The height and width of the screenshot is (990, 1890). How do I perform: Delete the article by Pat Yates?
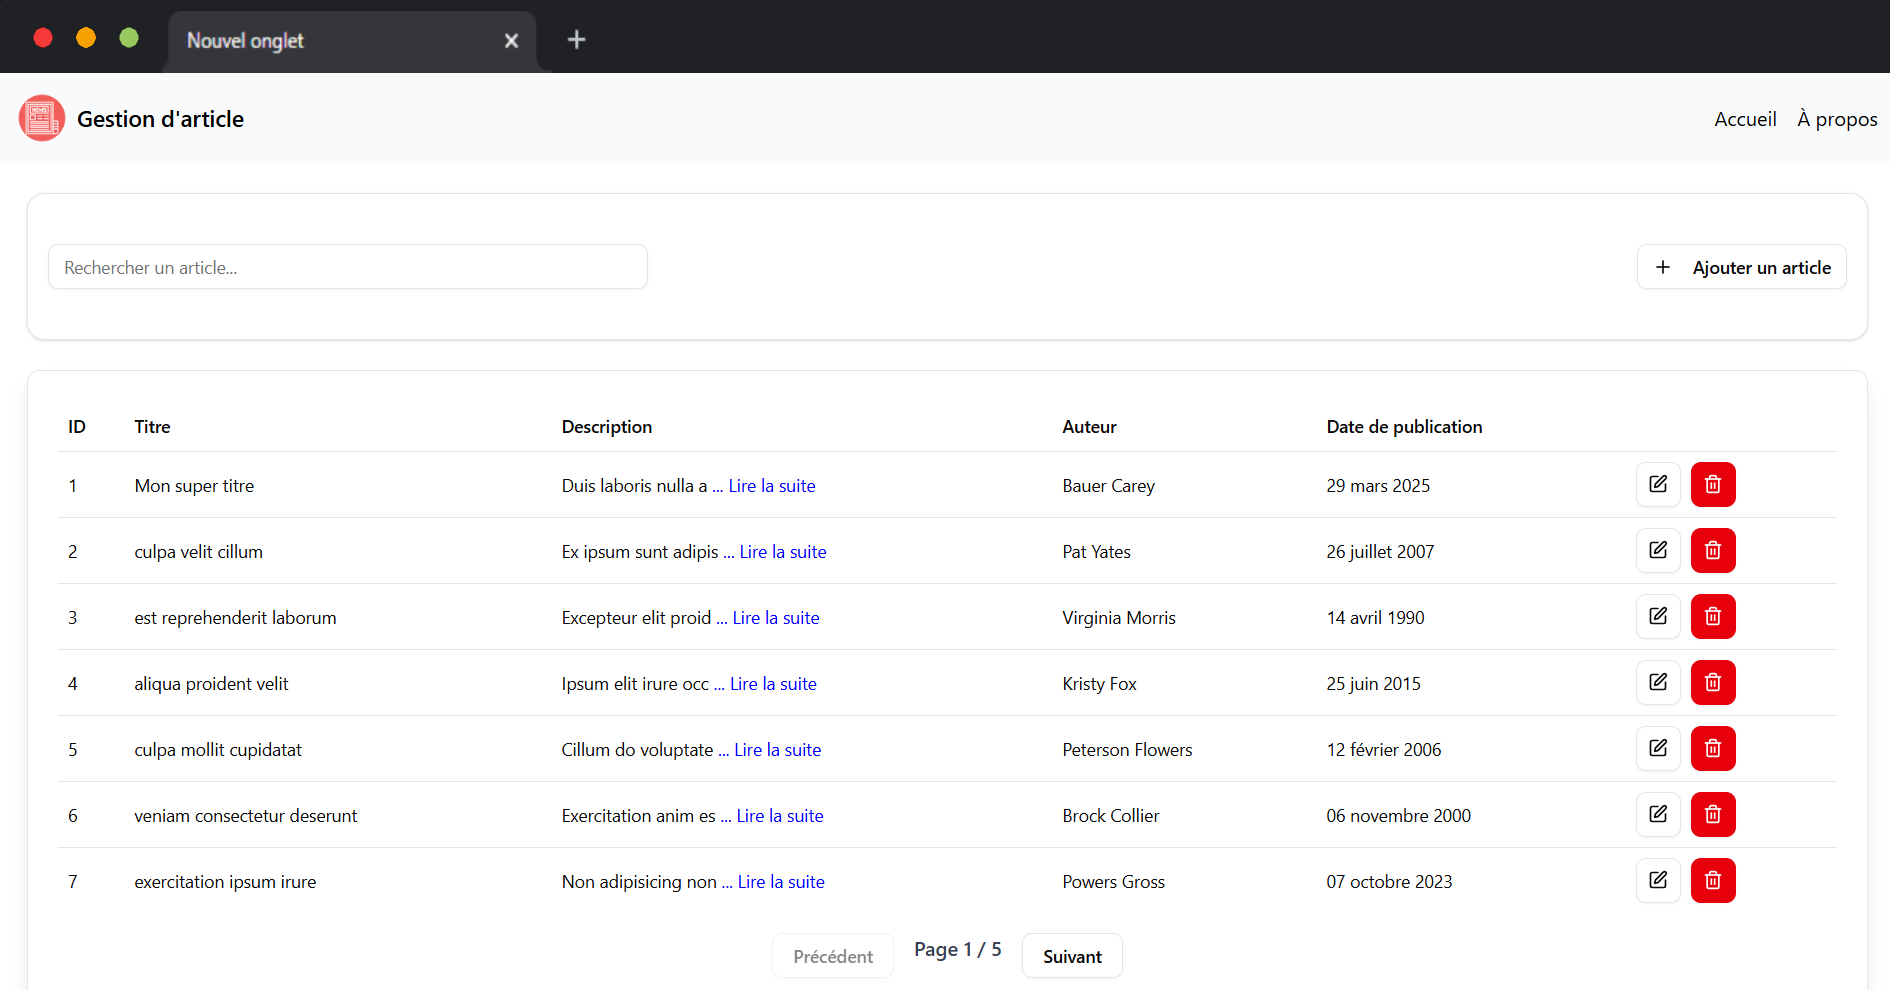1712,551
